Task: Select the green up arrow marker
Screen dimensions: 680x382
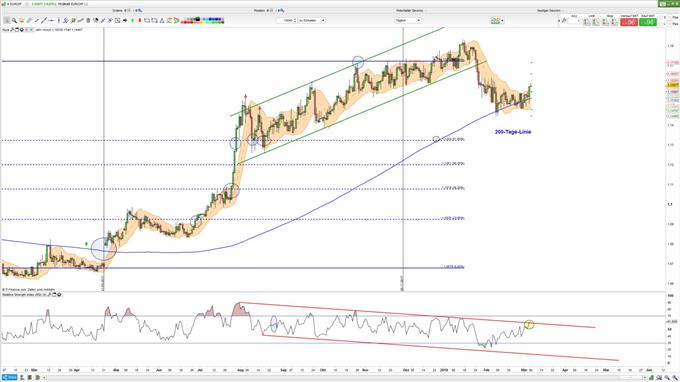Action: pyautogui.click(x=132, y=20)
